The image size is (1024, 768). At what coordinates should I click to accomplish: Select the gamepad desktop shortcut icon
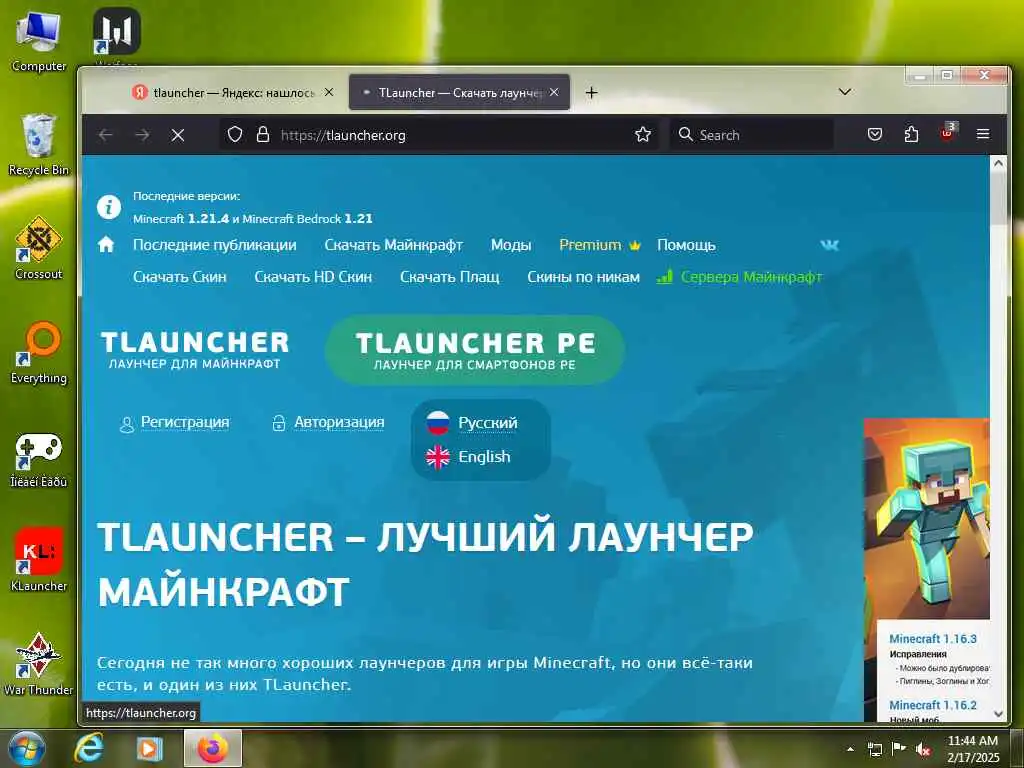point(39,460)
